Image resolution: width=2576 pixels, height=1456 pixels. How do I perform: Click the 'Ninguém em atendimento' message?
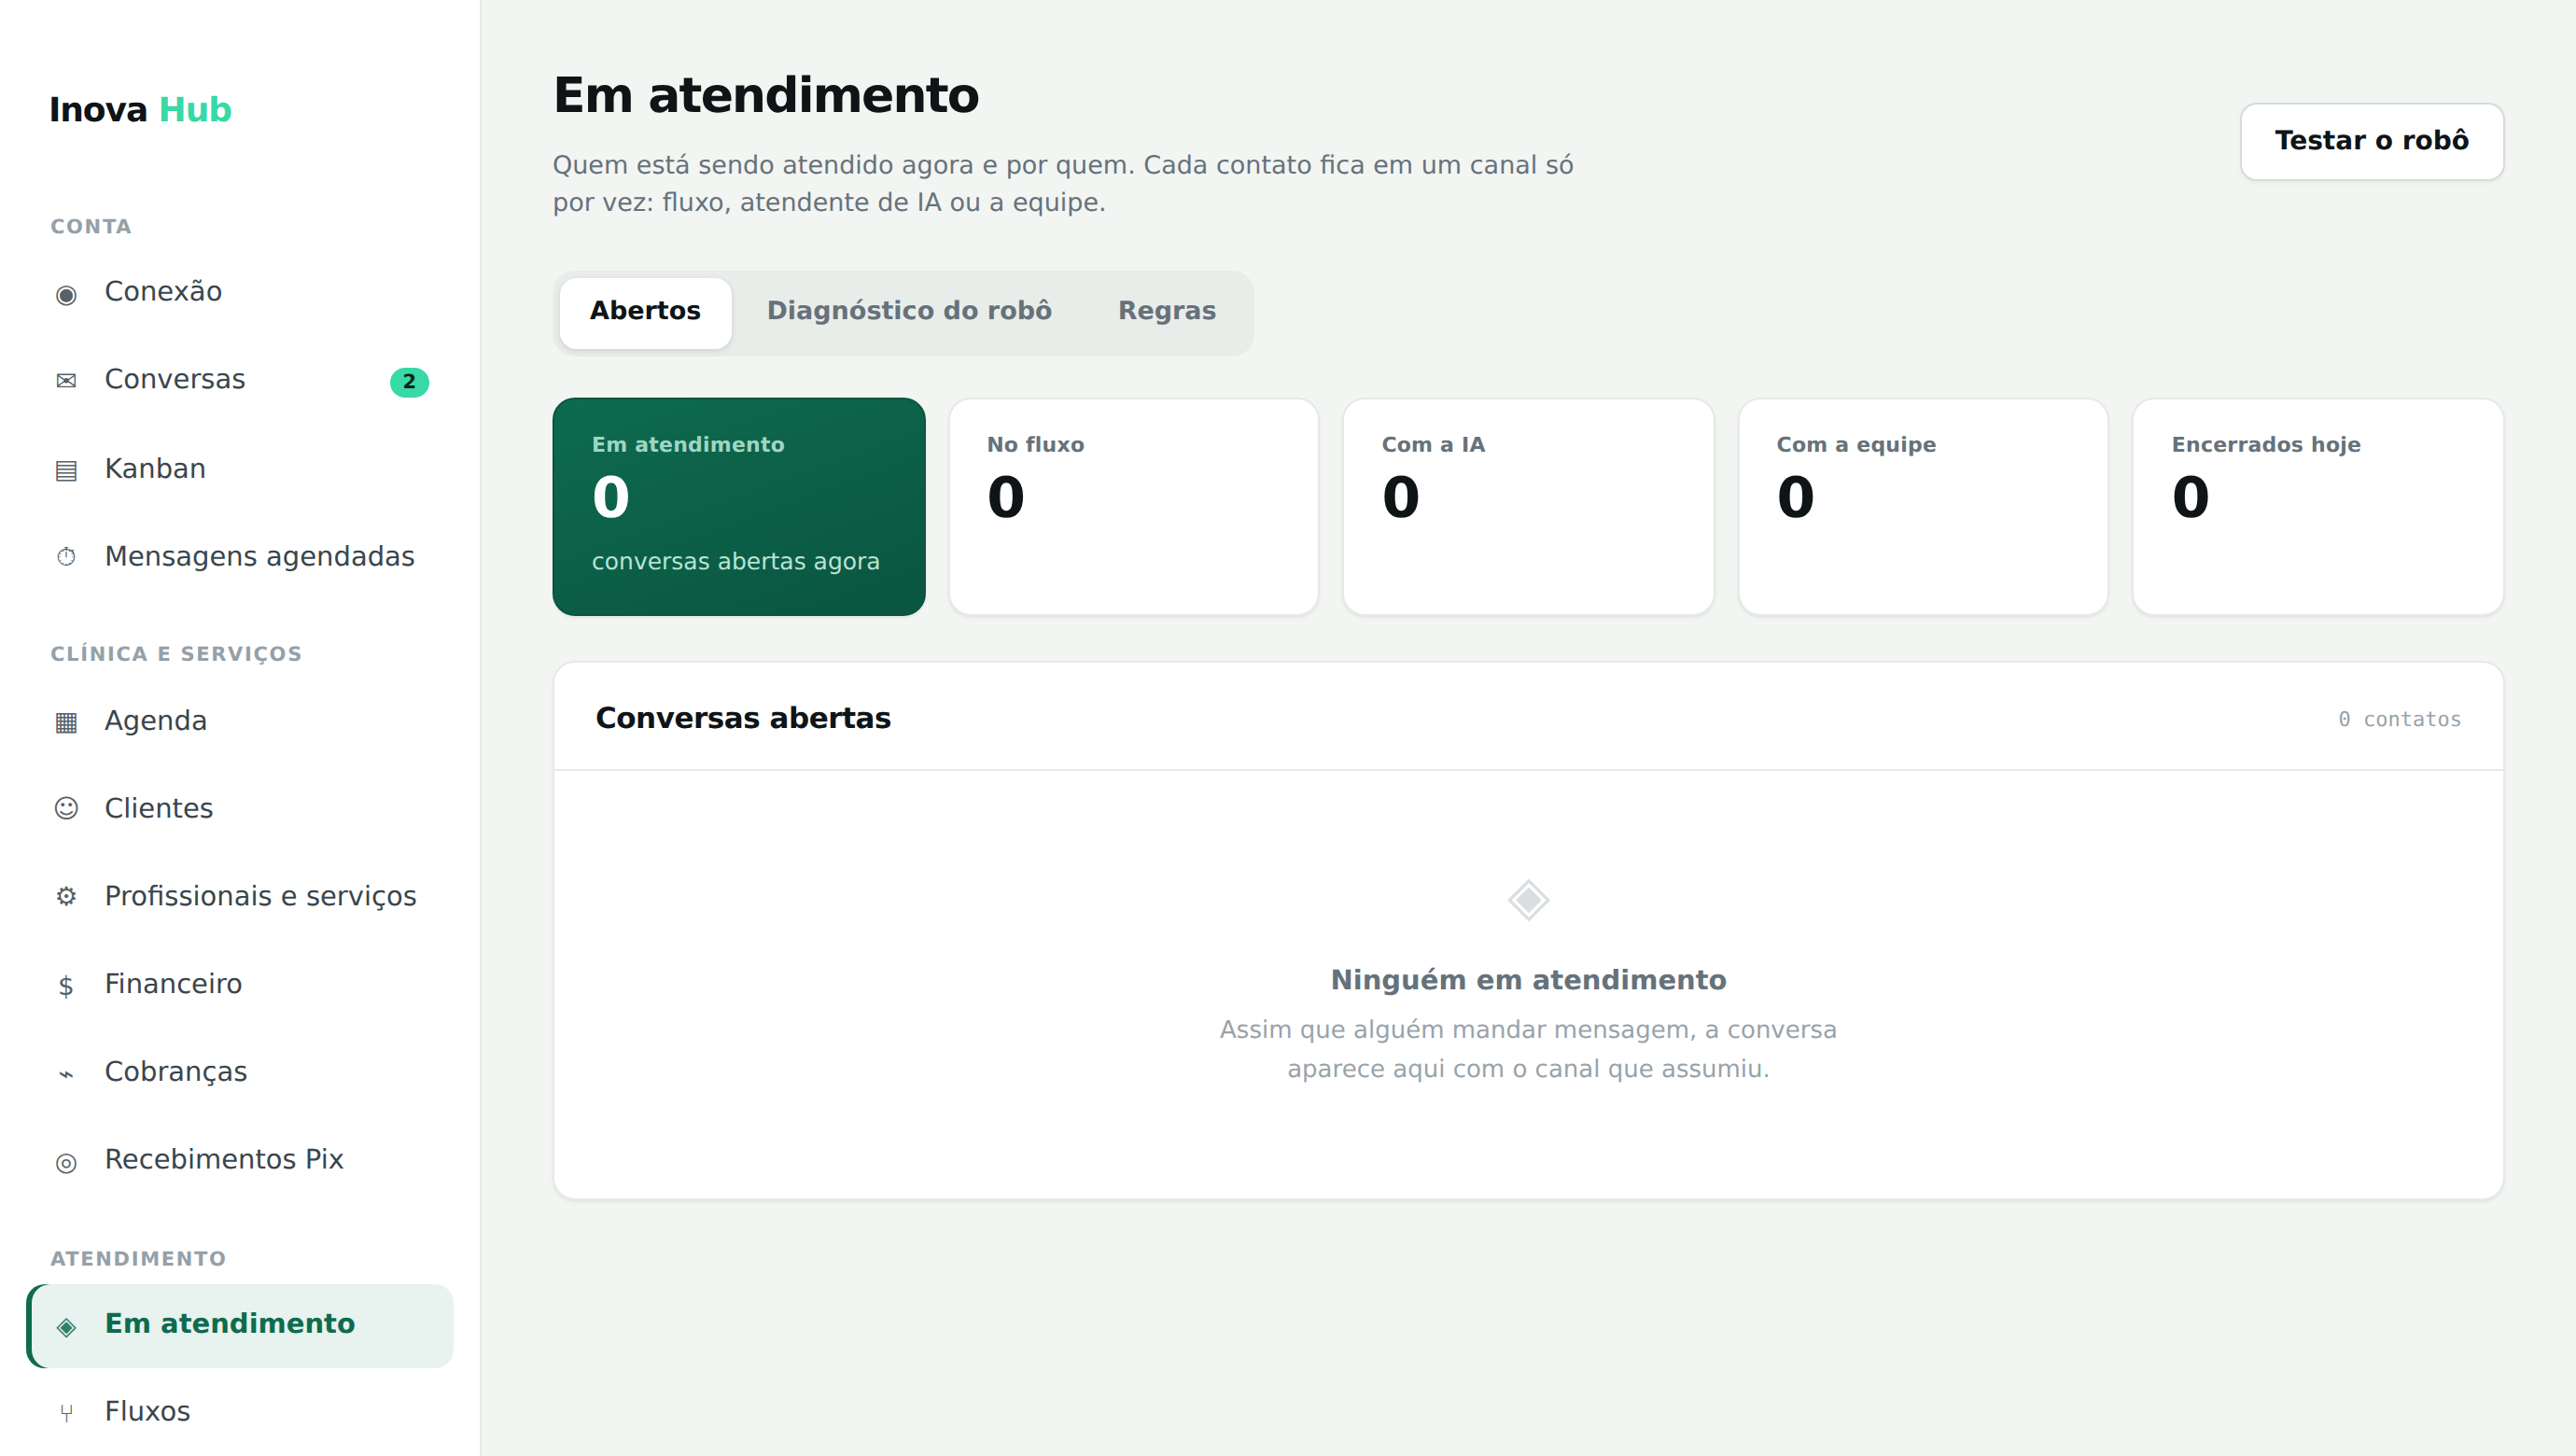pyautogui.click(x=1528, y=980)
